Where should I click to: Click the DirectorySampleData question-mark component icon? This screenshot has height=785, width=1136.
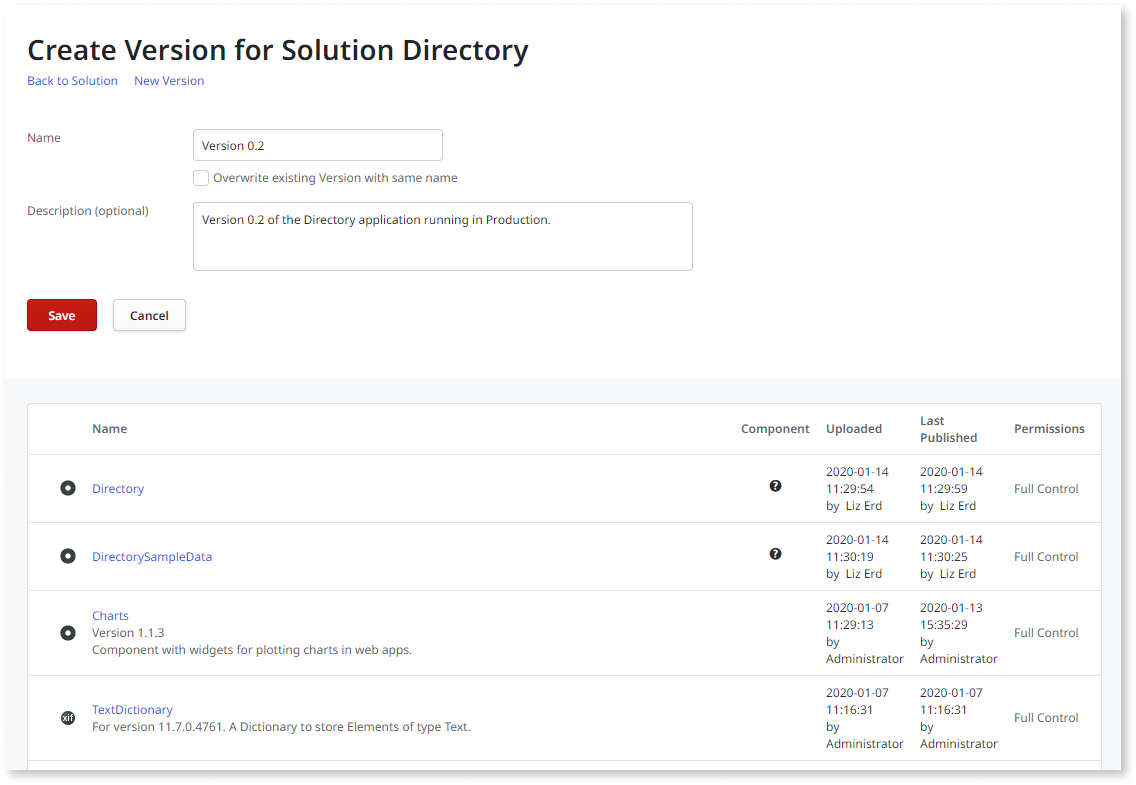[775, 554]
